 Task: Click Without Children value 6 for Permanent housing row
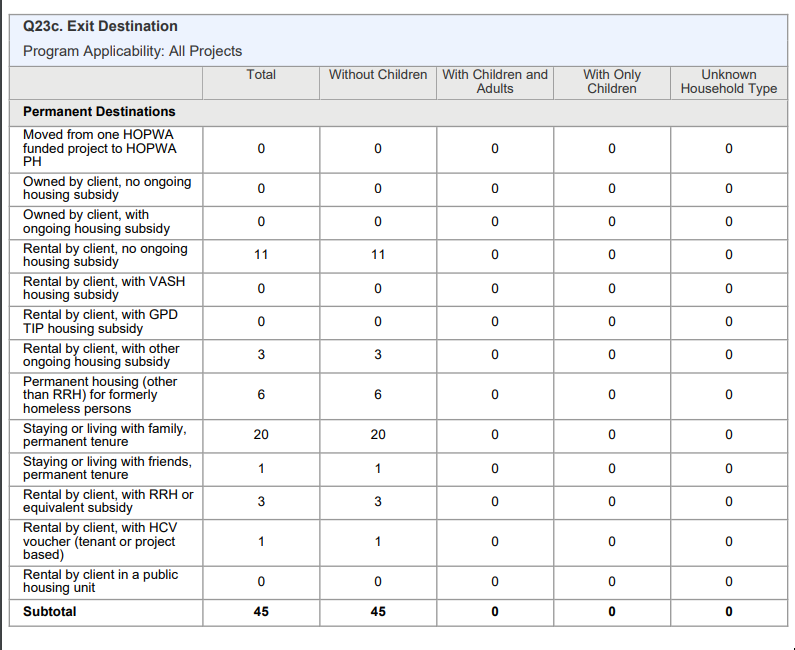pyautogui.click(x=378, y=394)
